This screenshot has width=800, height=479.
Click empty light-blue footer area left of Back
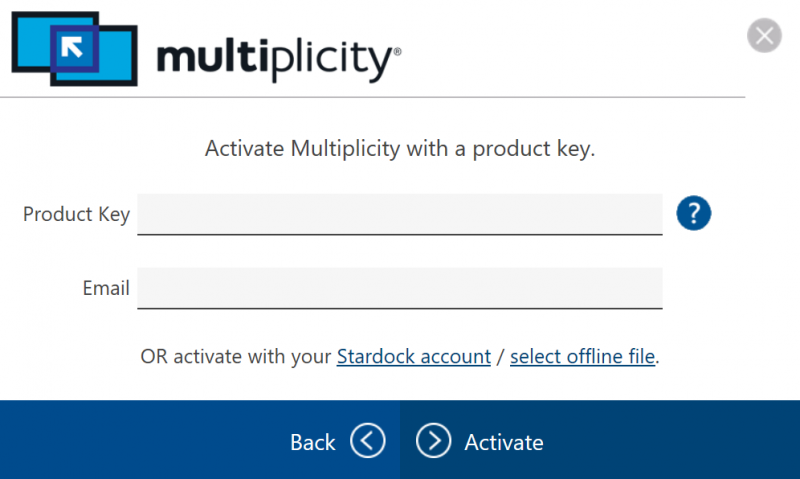[x=140, y=441]
